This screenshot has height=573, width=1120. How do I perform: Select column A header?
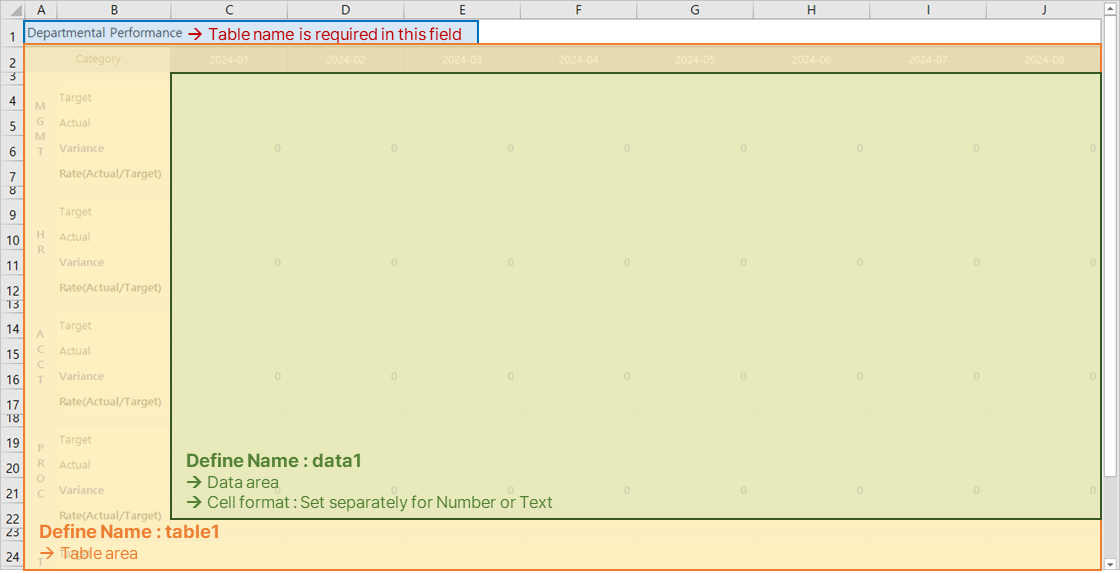click(41, 10)
